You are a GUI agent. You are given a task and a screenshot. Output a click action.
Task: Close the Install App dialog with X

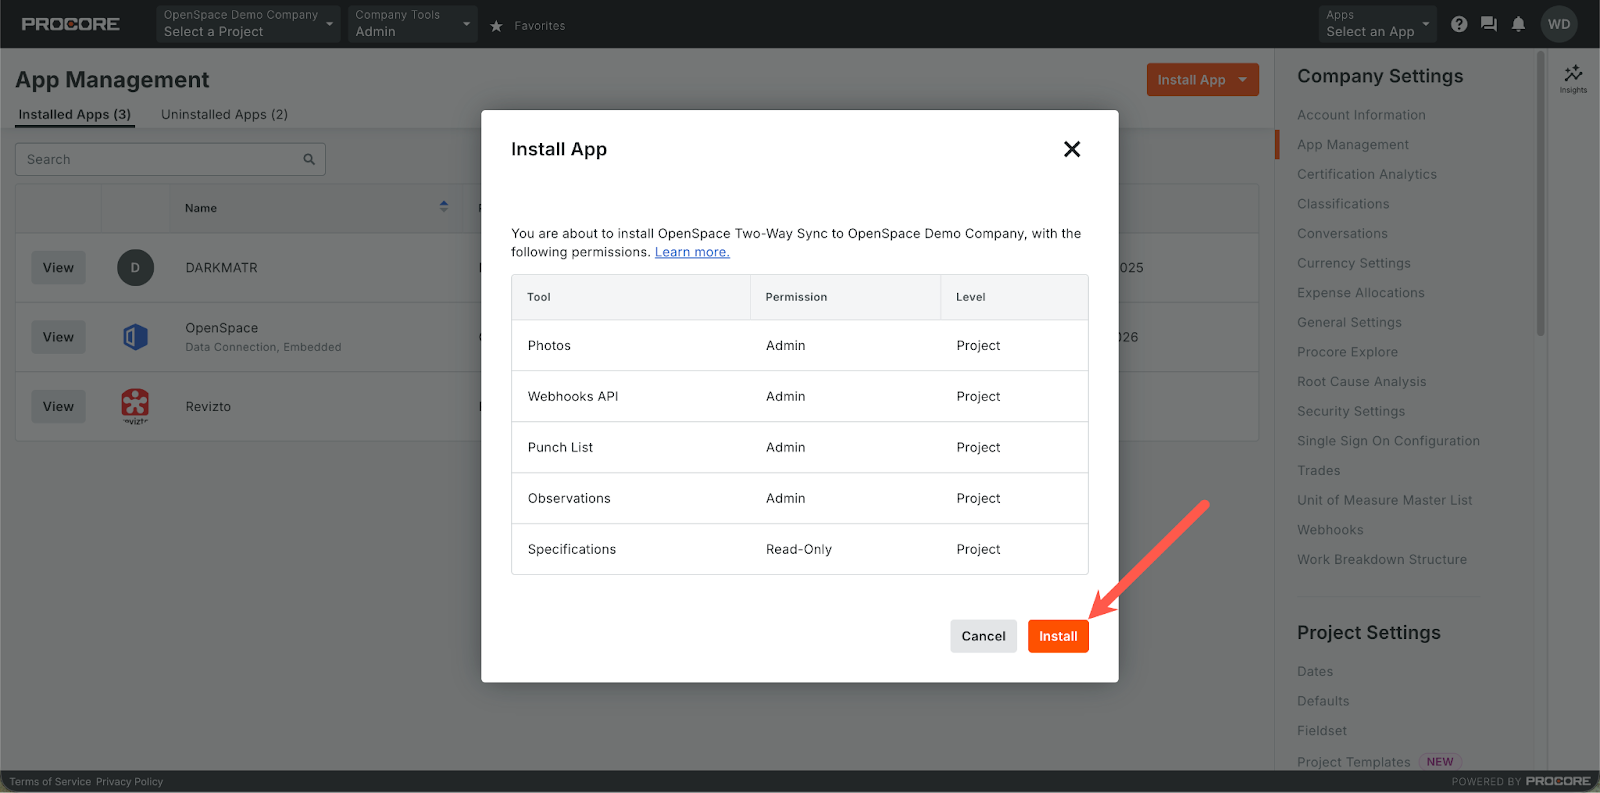[x=1072, y=149]
